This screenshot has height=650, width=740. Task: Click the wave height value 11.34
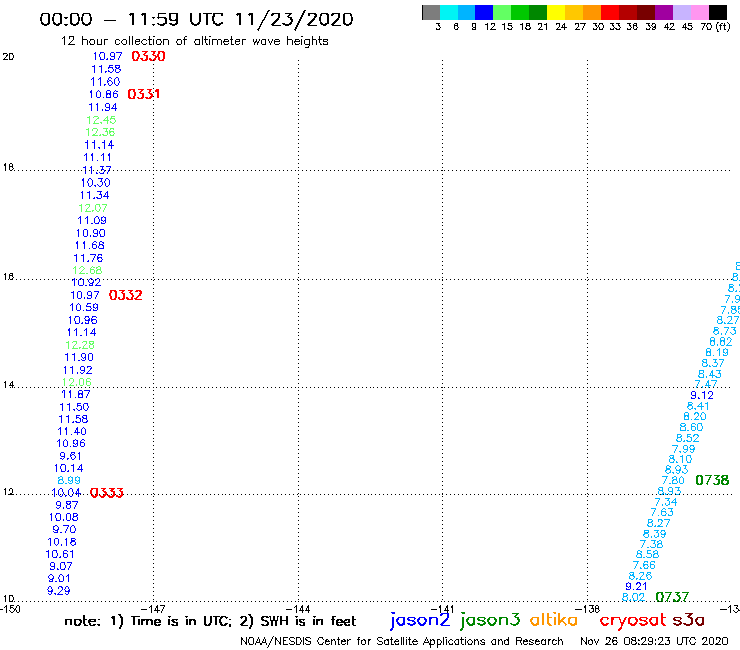click(x=94, y=195)
